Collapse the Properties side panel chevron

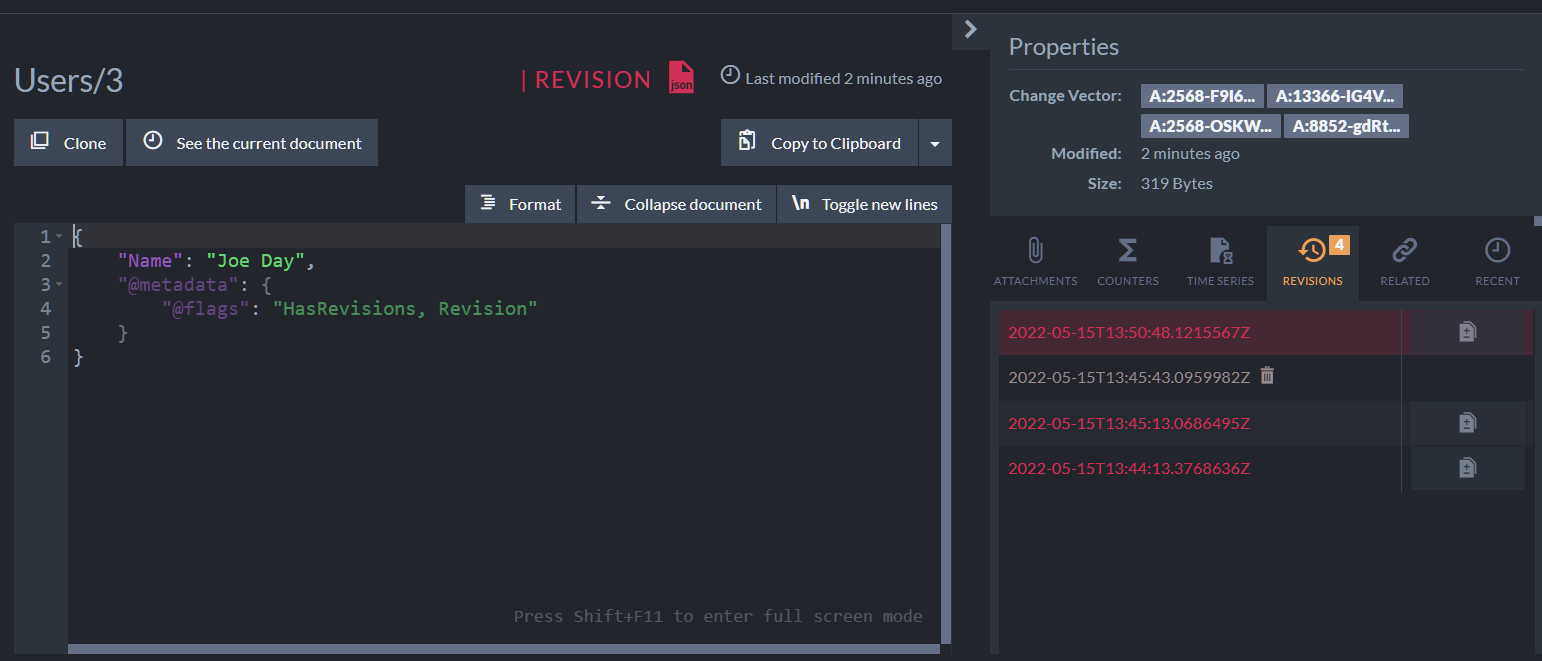coord(970,30)
